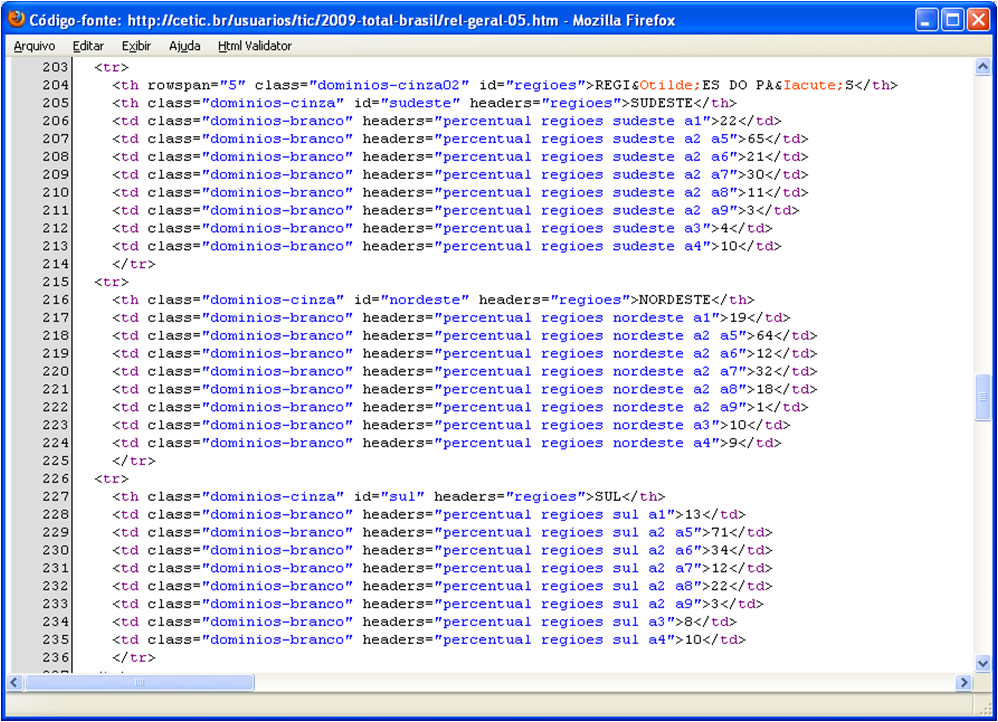Click the id="sul" attribute on line 227

pos(389,496)
